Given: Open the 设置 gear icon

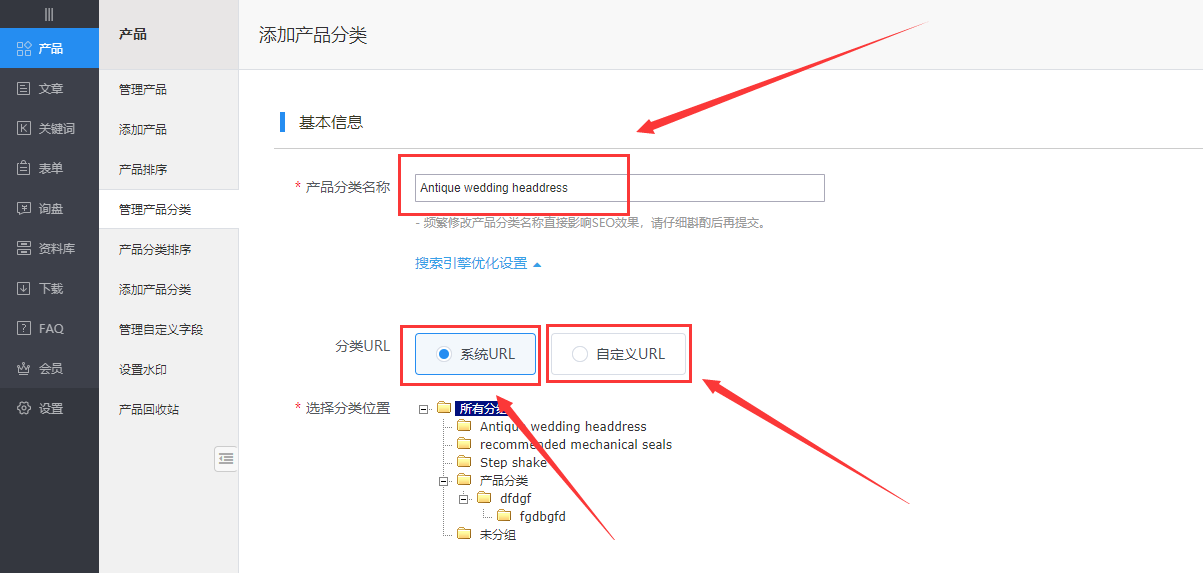Looking at the screenshot, I should tap(25, 408).
